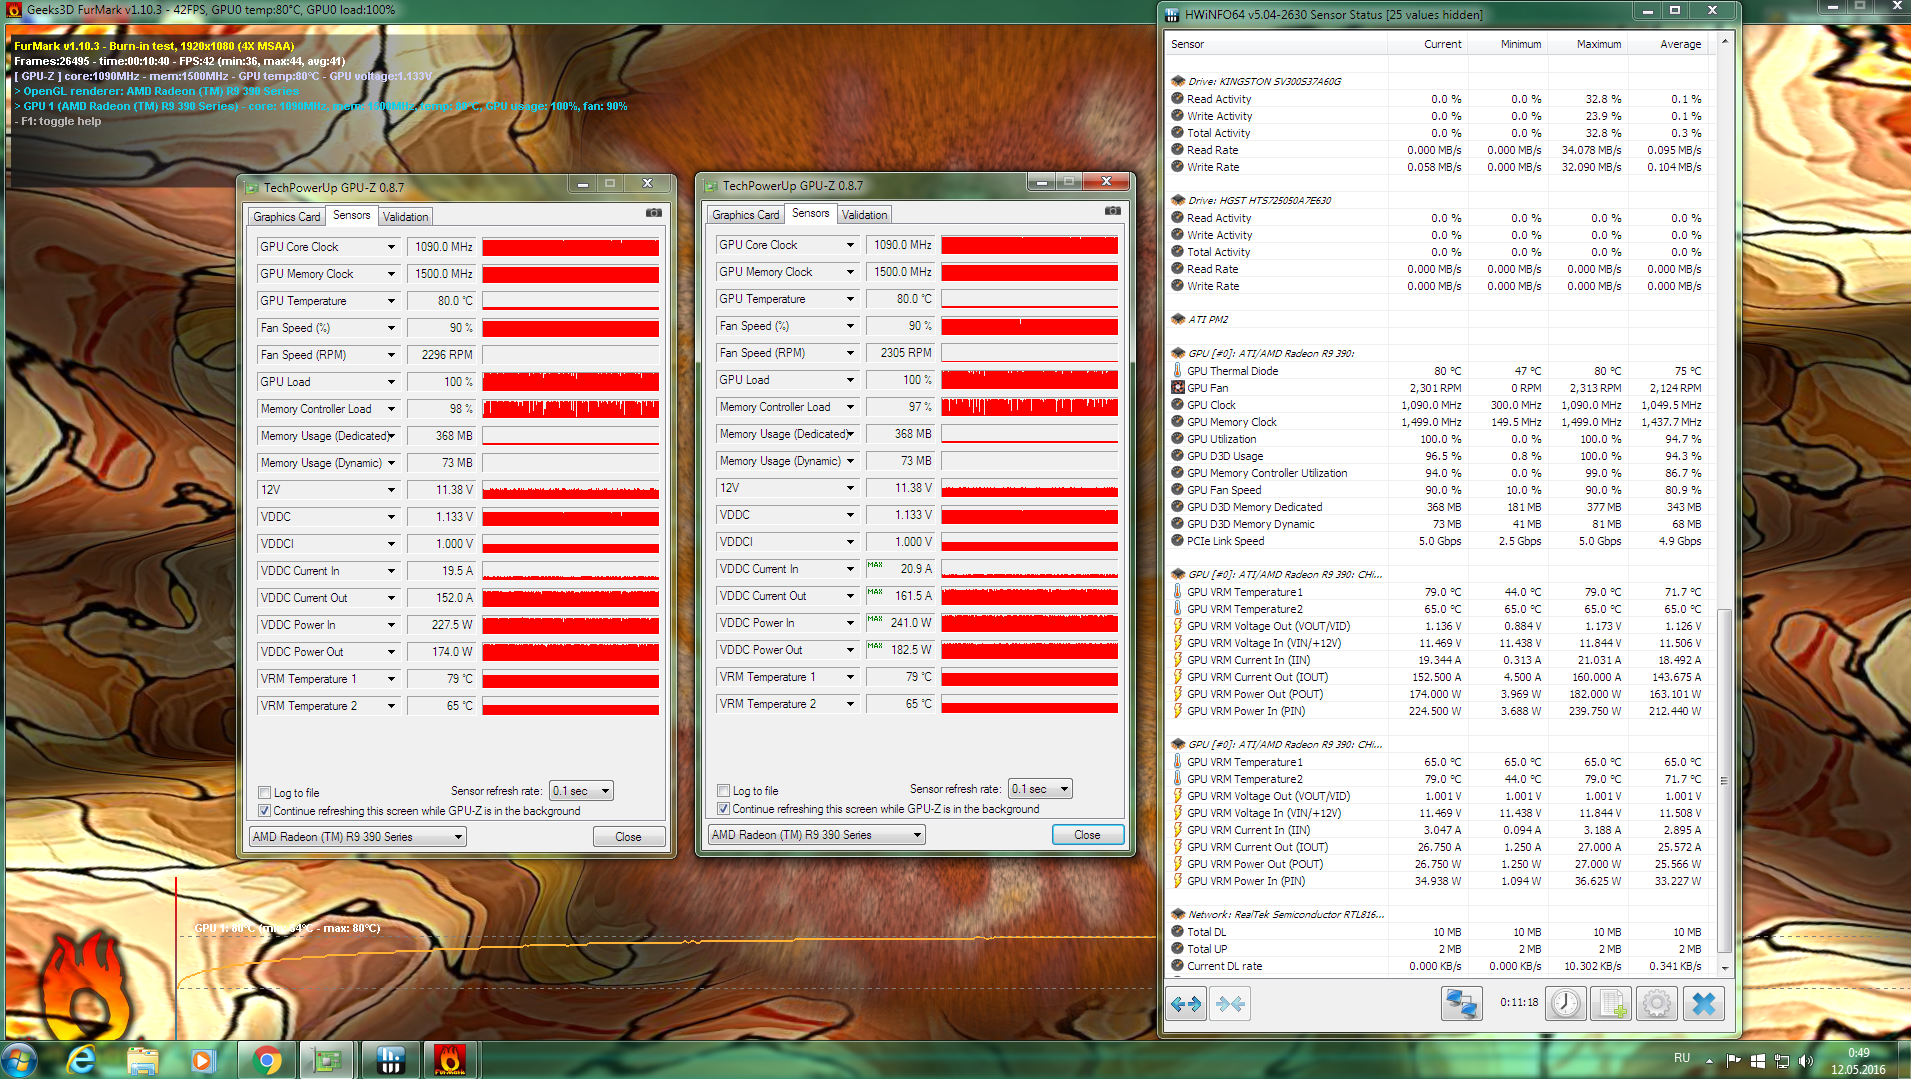Click the lightning icon beside GPU VRM Voltage Out (VOUT/VID) 1.136 V
This screenshot has width=1911, height=1079.
coord(1178,626)
